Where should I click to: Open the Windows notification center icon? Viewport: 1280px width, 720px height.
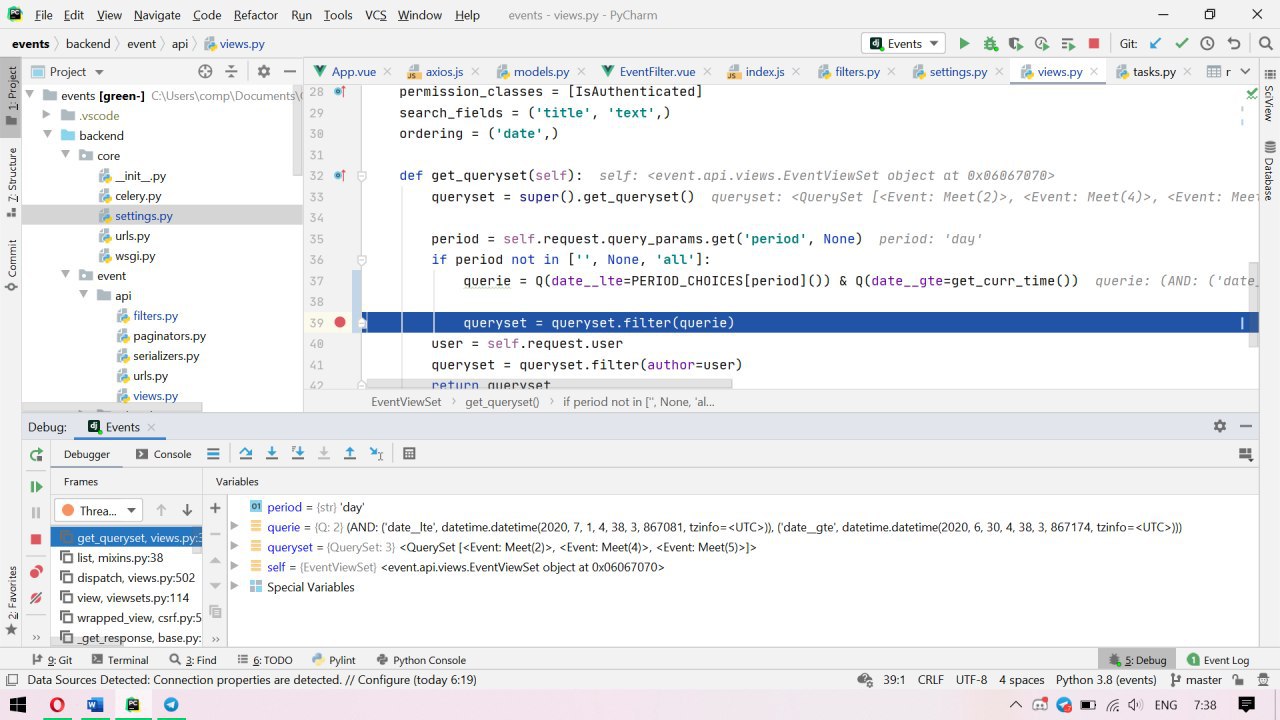(x=1246, y=704)
